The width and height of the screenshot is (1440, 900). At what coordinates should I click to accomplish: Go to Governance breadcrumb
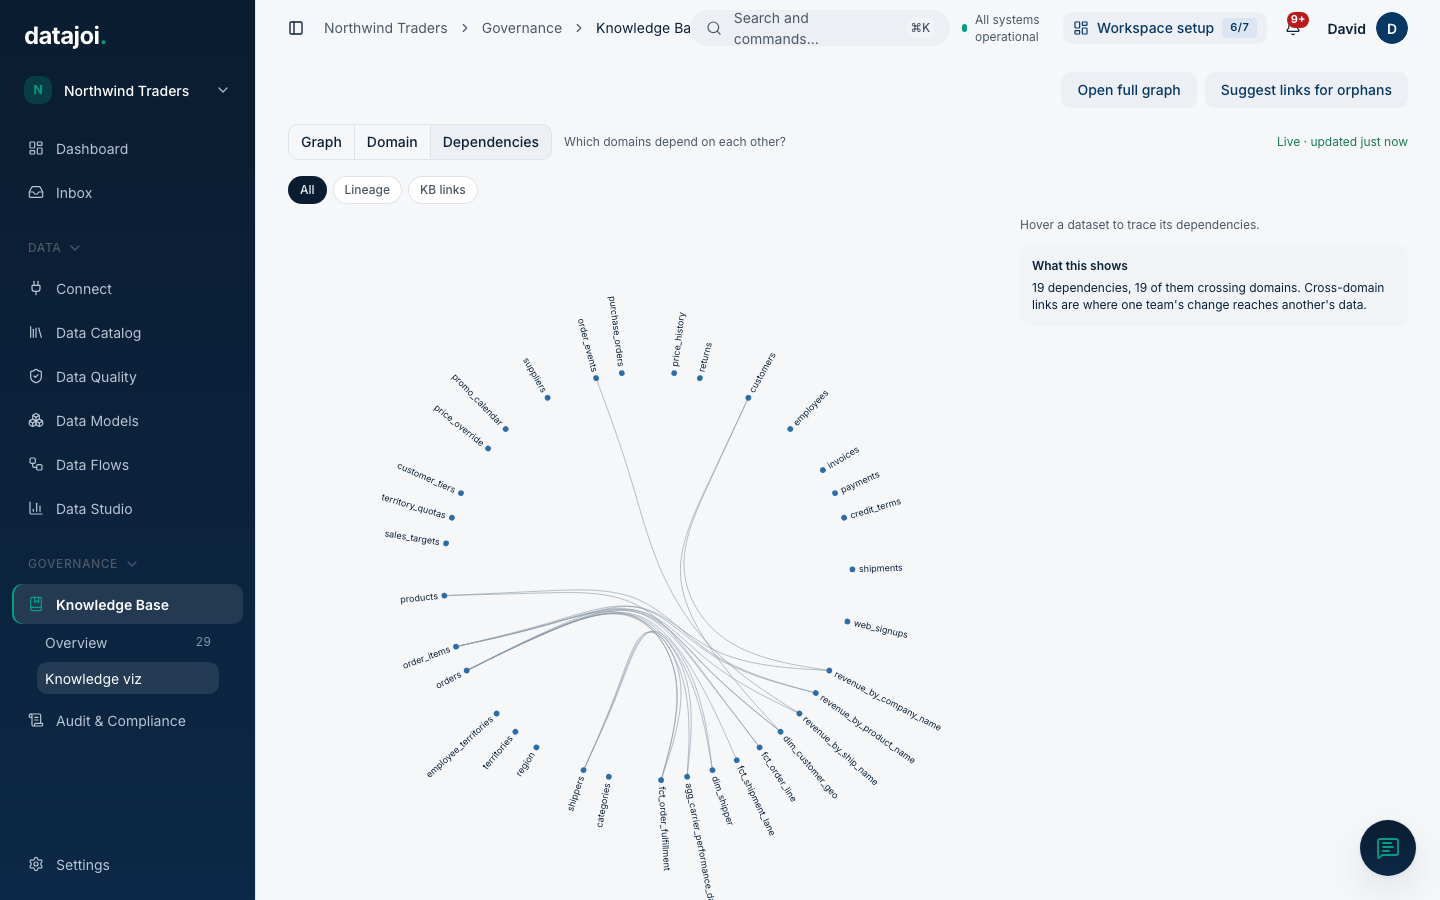point(522,28)
